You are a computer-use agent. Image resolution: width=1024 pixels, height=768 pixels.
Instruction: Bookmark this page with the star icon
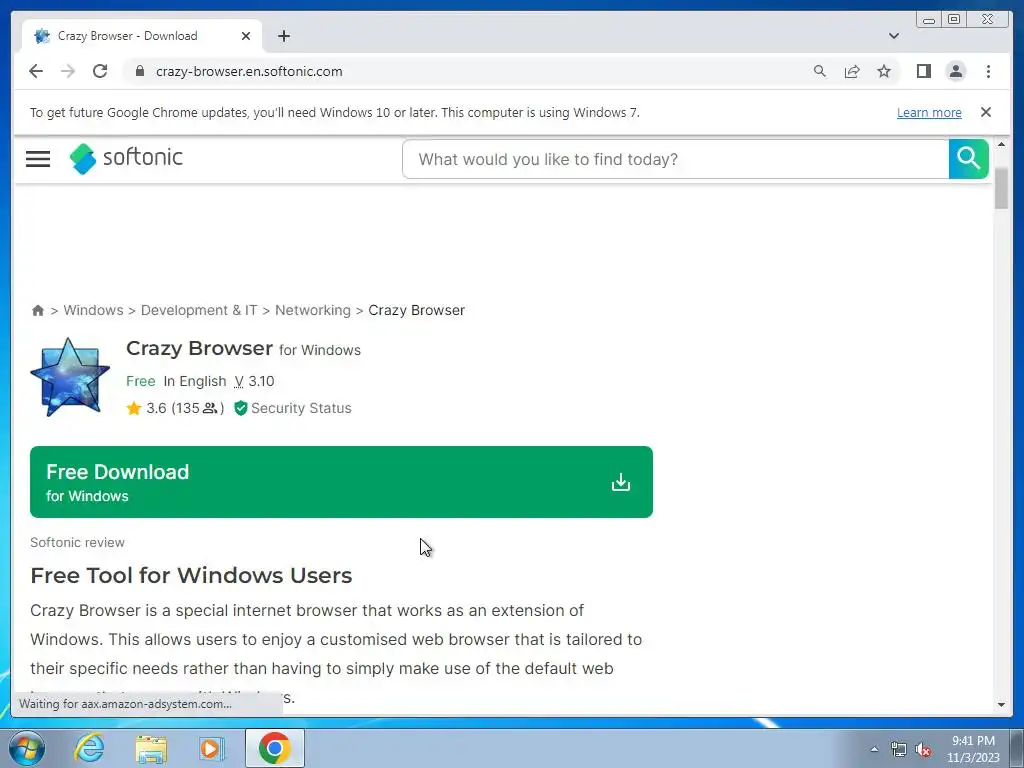coord(884,71)
